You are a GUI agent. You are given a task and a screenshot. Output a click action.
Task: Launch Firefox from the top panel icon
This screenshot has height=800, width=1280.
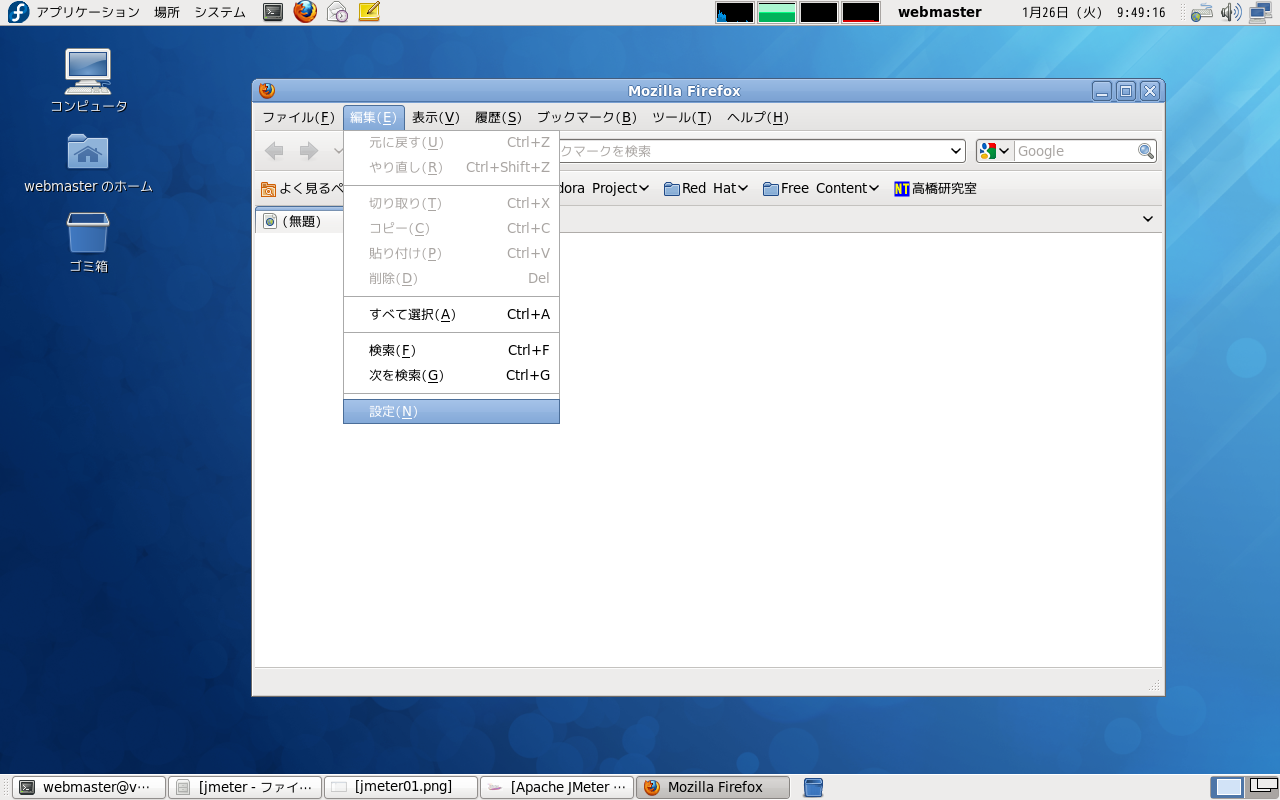click(305, 12)
